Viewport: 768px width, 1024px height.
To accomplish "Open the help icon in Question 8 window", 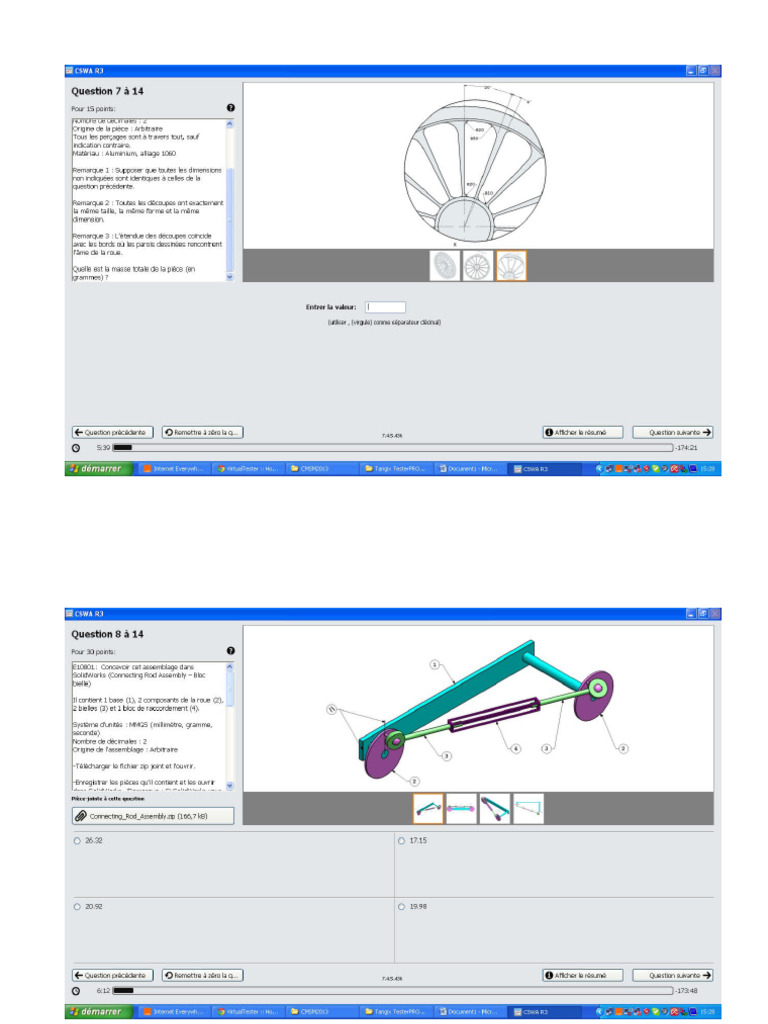I will pos(231,650).
